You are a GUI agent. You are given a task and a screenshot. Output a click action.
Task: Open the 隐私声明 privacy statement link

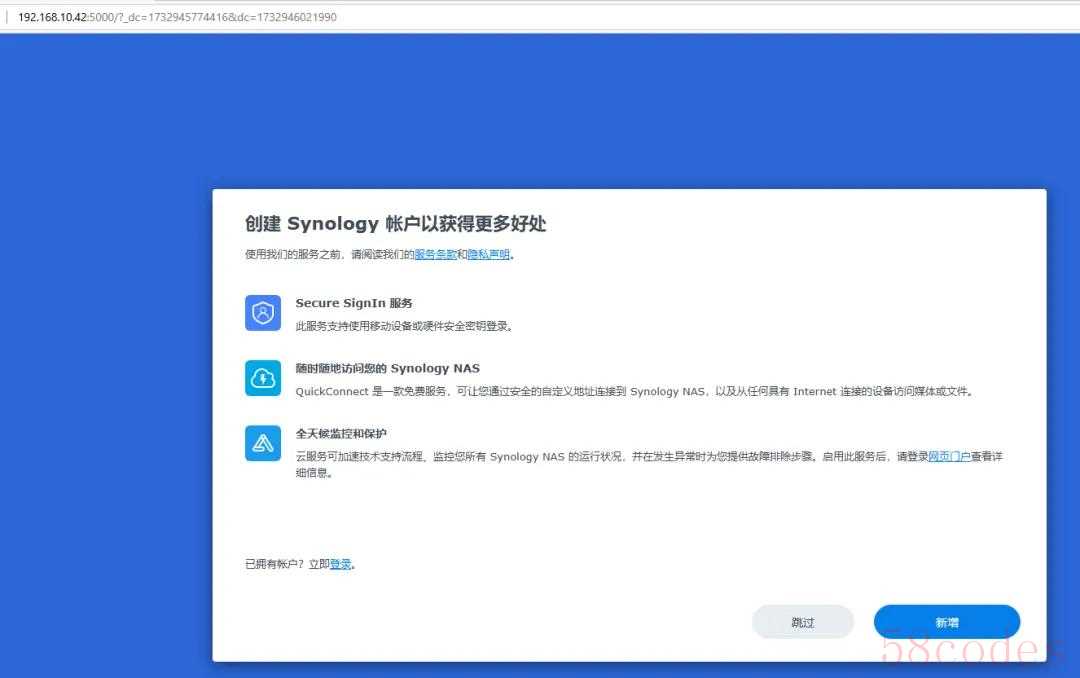click(x=488, y=255)
